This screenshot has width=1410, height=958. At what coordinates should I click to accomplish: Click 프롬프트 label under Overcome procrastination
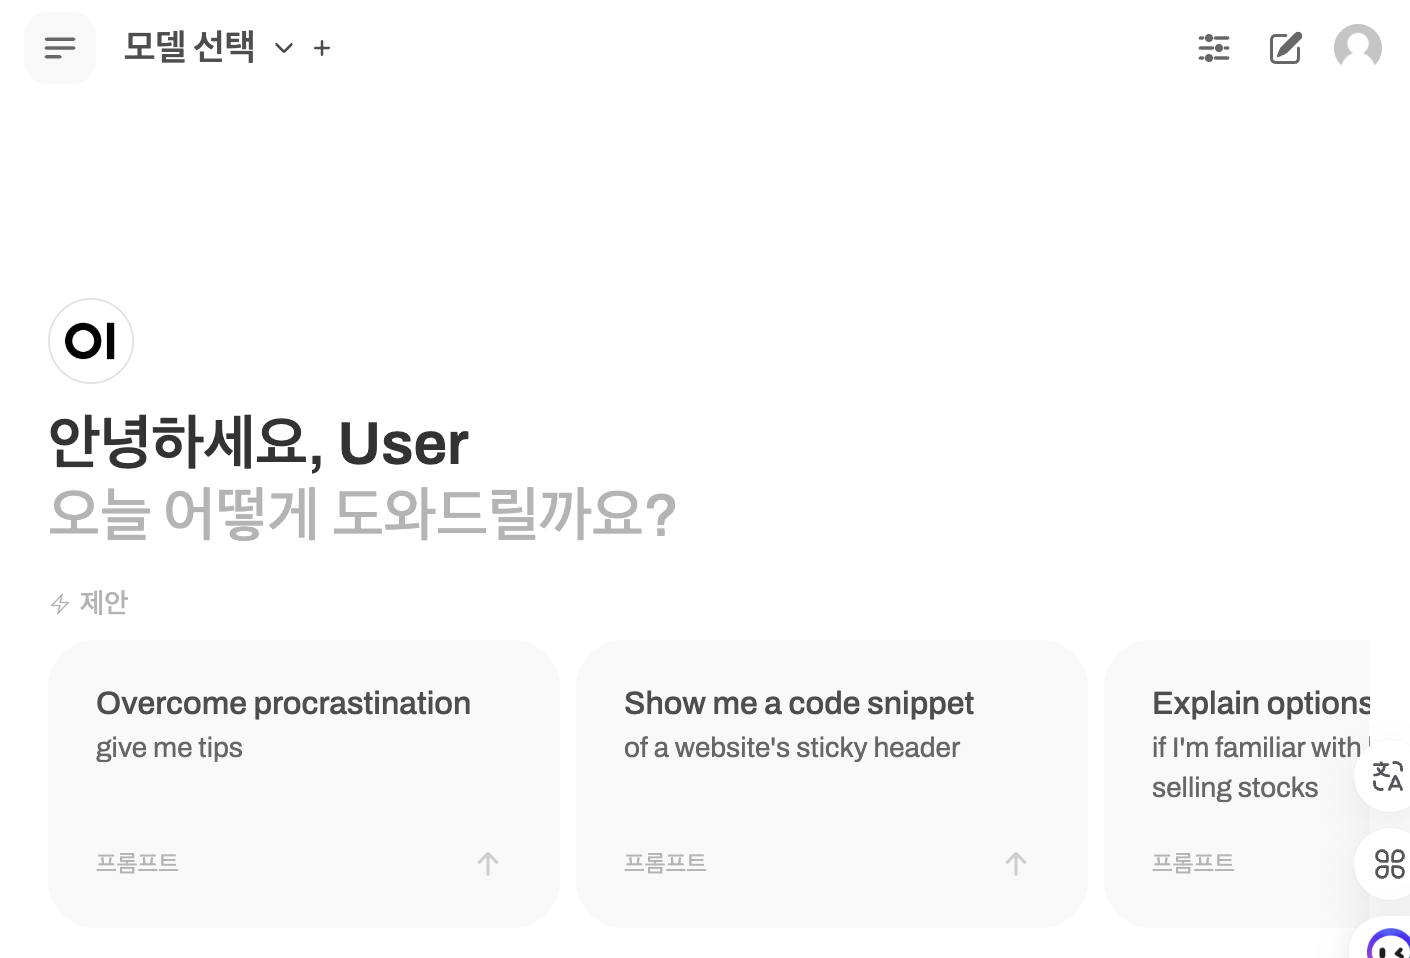click(x=137, y=862)
